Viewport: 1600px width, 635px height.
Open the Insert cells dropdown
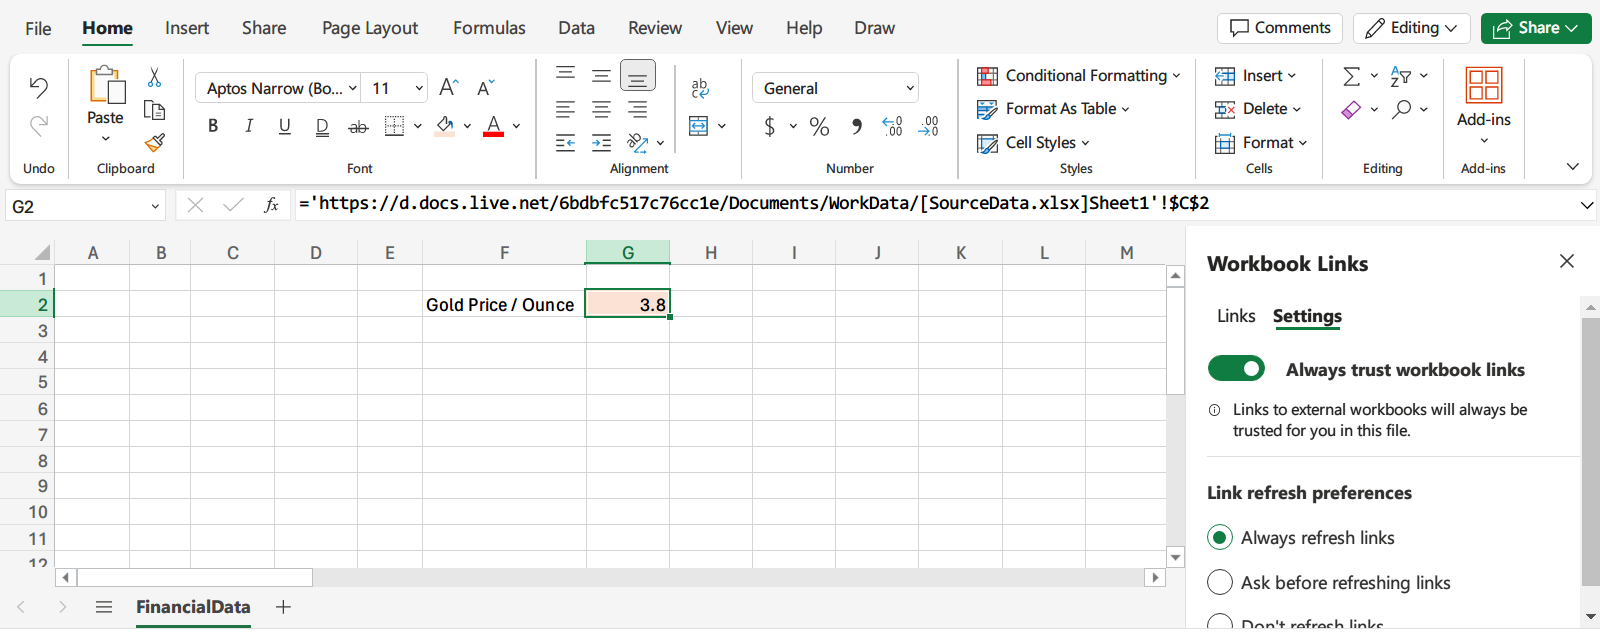(1292, 76)
